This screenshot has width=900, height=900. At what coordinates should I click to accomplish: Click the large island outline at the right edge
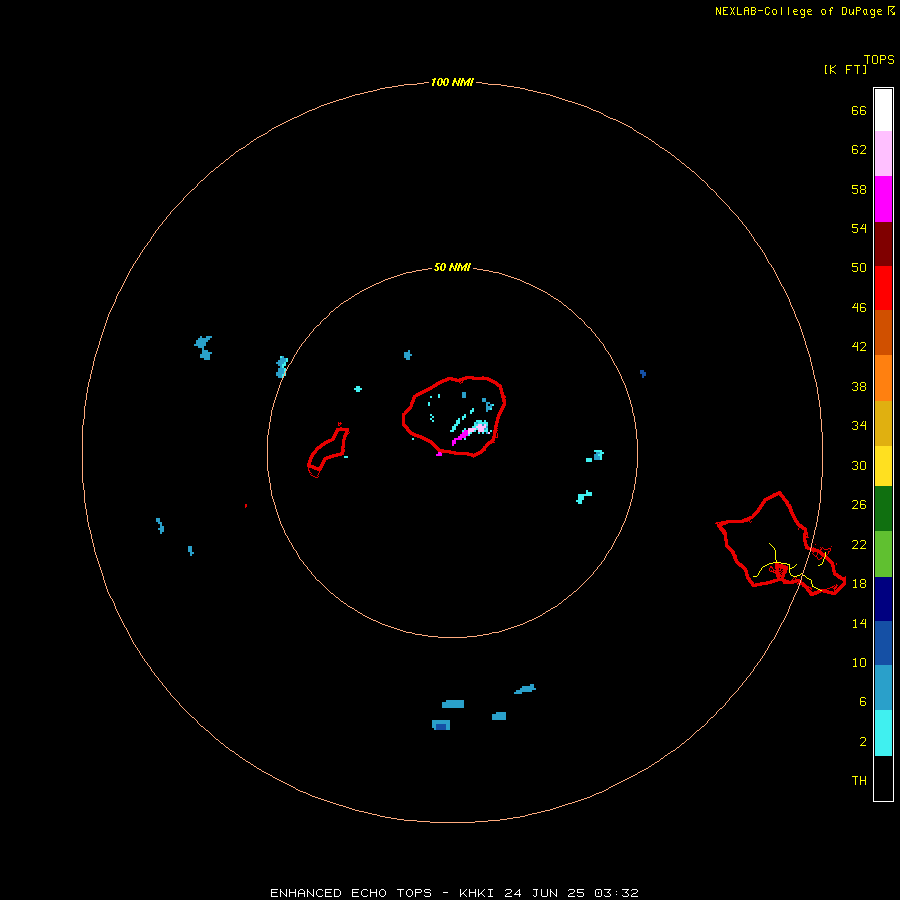781,544
